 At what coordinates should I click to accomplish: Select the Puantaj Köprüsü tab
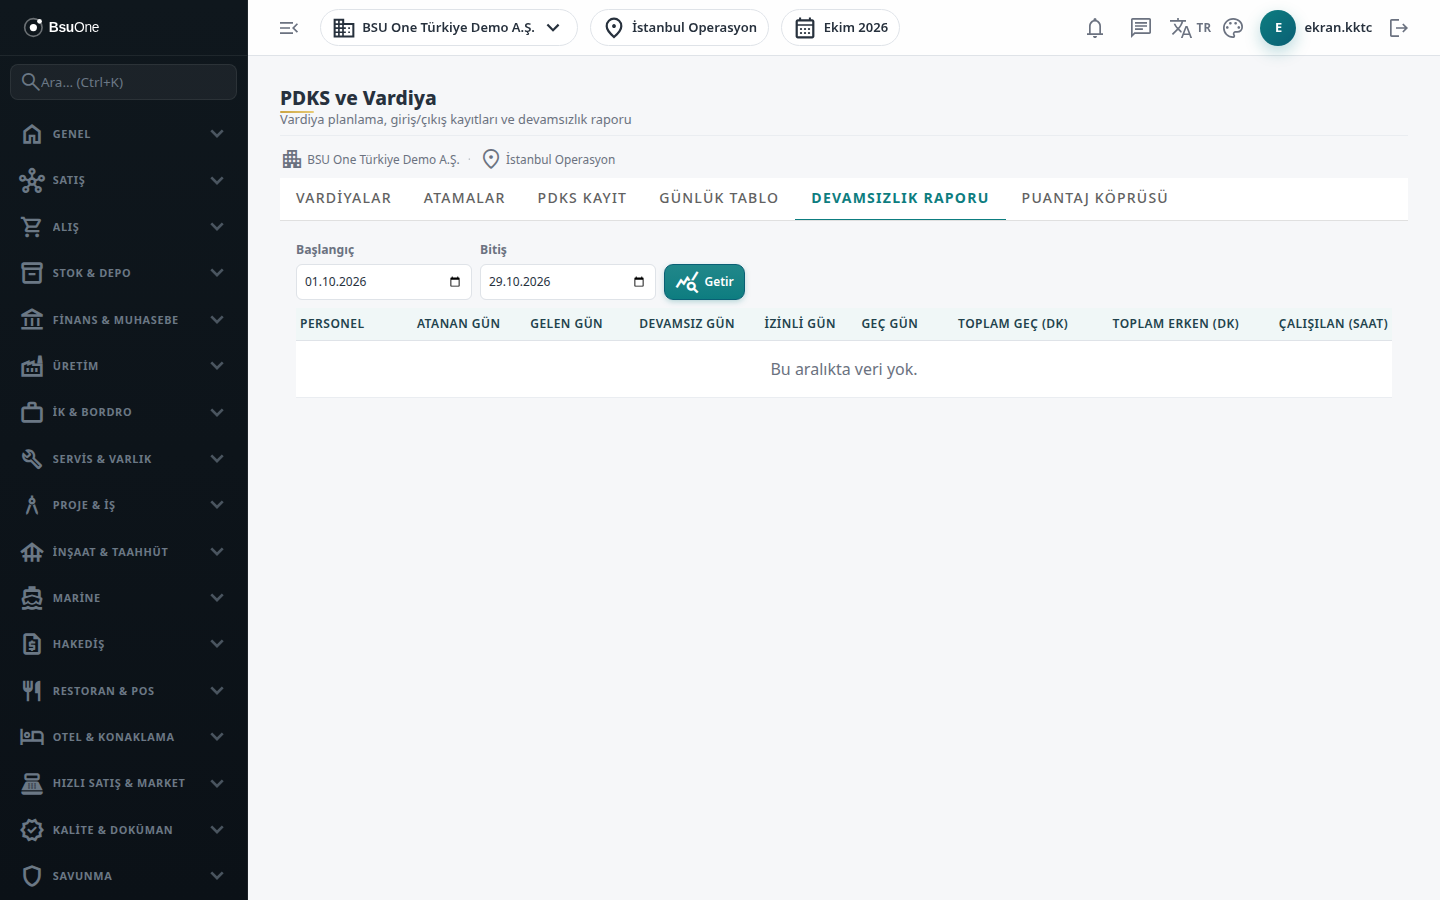click(1095, 198)
